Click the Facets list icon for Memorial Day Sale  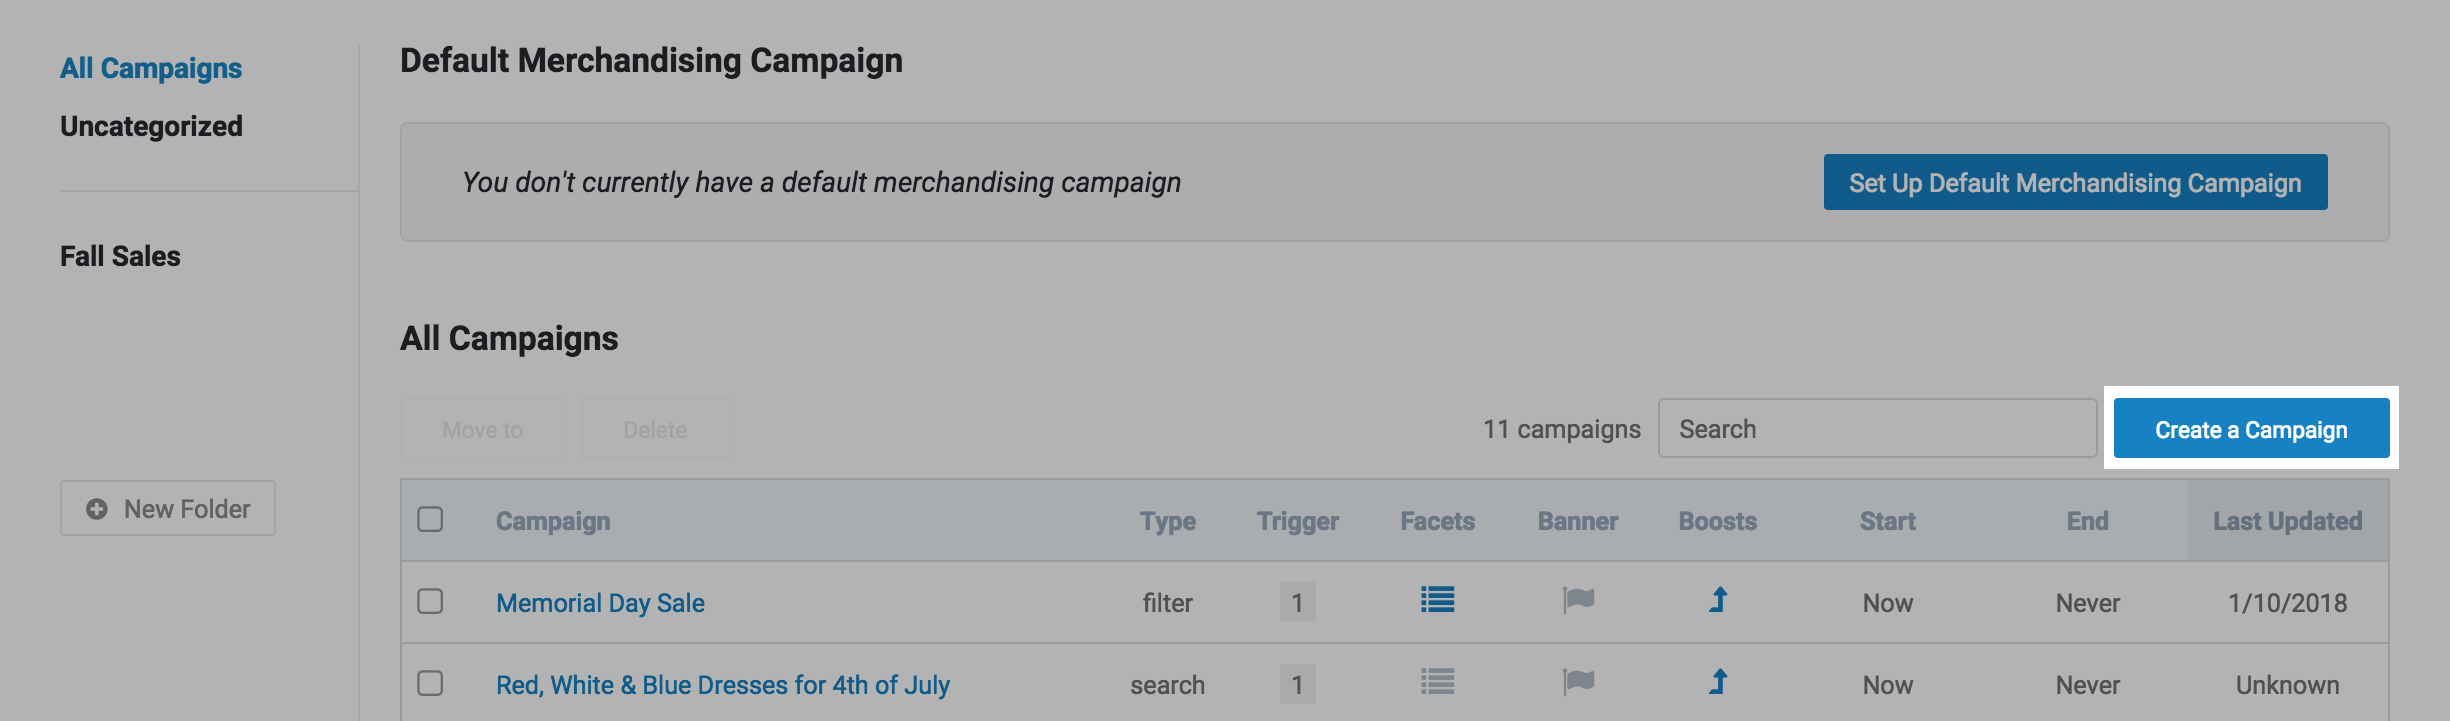1437,600
